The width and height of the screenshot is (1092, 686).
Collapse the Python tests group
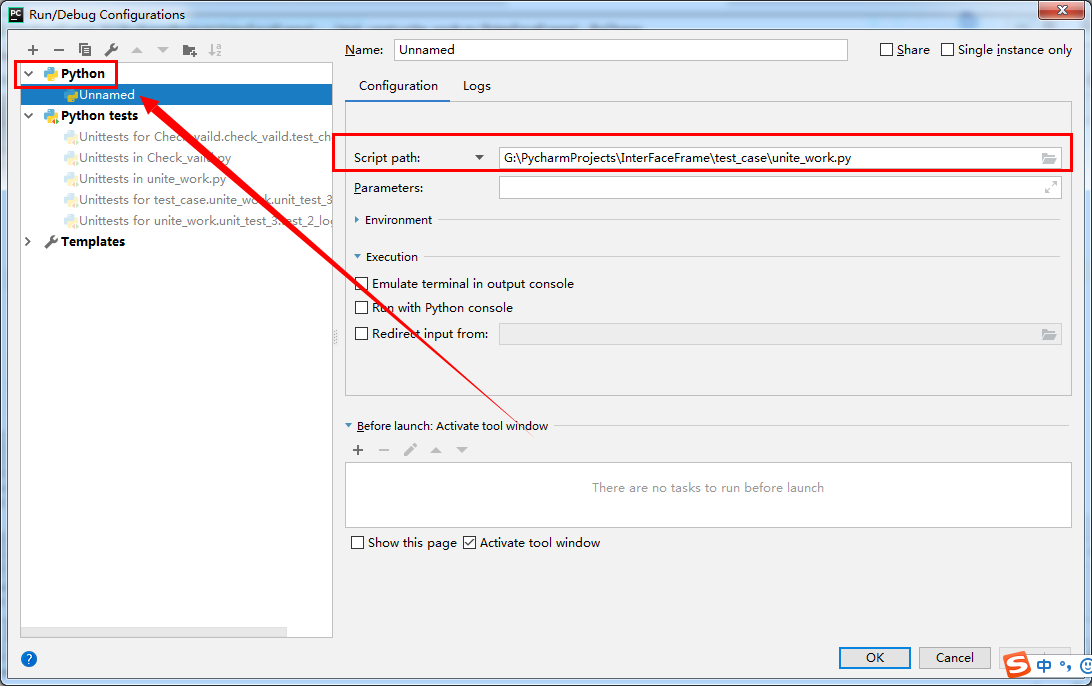pyautogui.click(x=28, y=115)
